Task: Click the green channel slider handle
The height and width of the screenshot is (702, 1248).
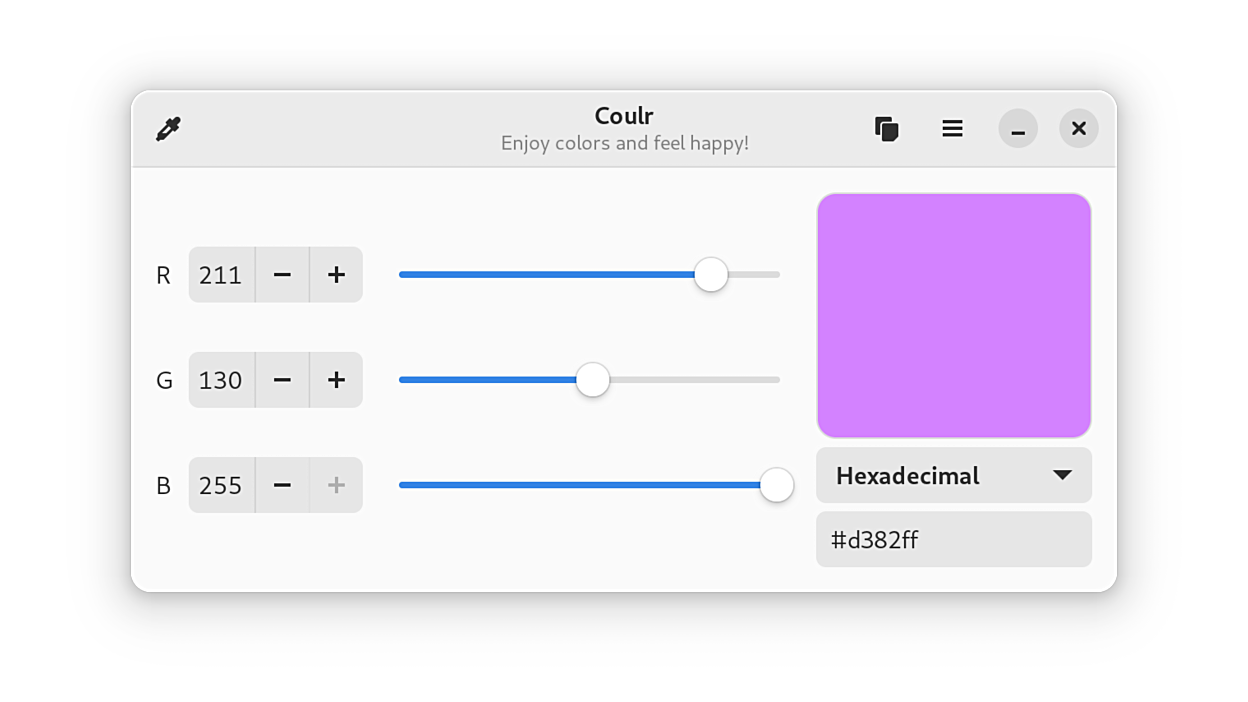Action: pos(592,380)
